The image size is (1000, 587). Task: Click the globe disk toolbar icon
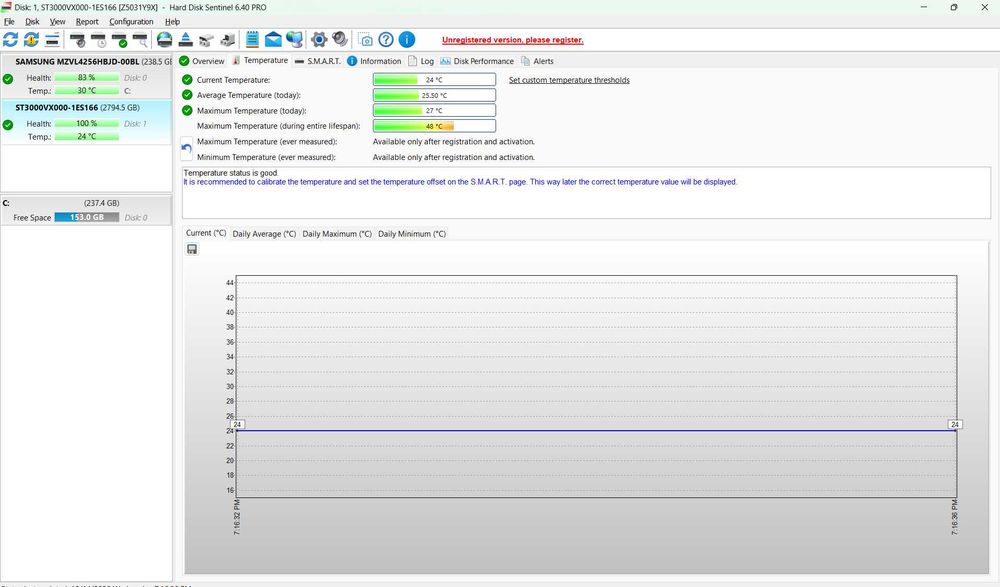pyautogui.click(x=165, y=40)
